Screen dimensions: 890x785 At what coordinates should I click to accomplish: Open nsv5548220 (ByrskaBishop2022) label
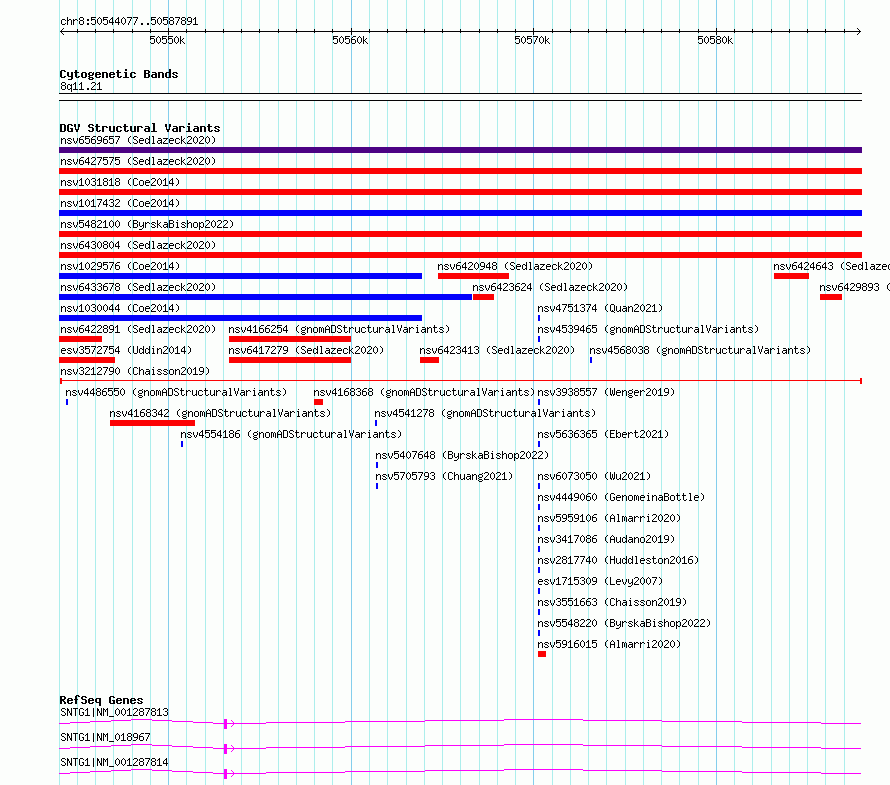coord(624,623)
